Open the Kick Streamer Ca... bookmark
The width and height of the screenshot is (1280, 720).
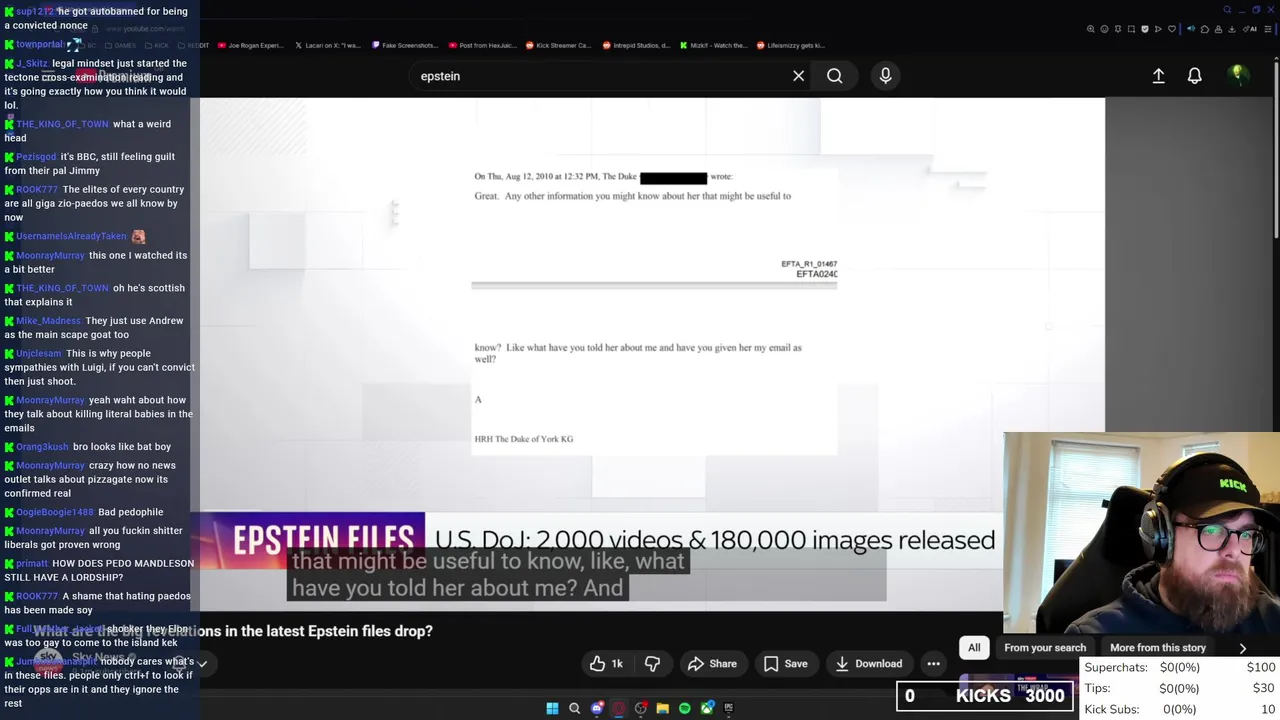tap(559, 45)
